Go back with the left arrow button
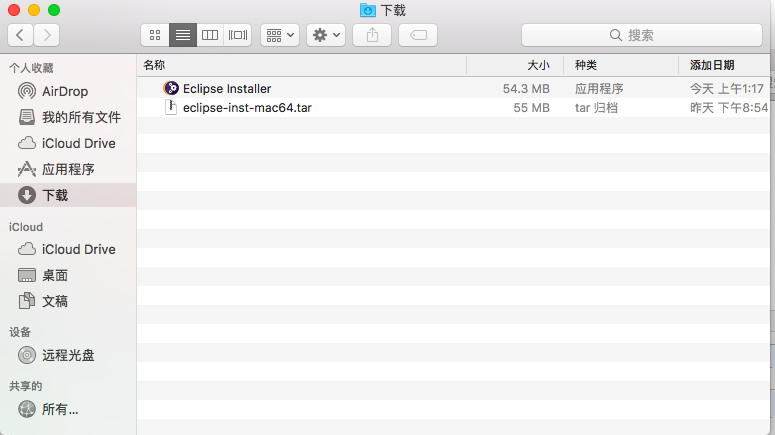775x435 pixels. [x=20, y=35]
